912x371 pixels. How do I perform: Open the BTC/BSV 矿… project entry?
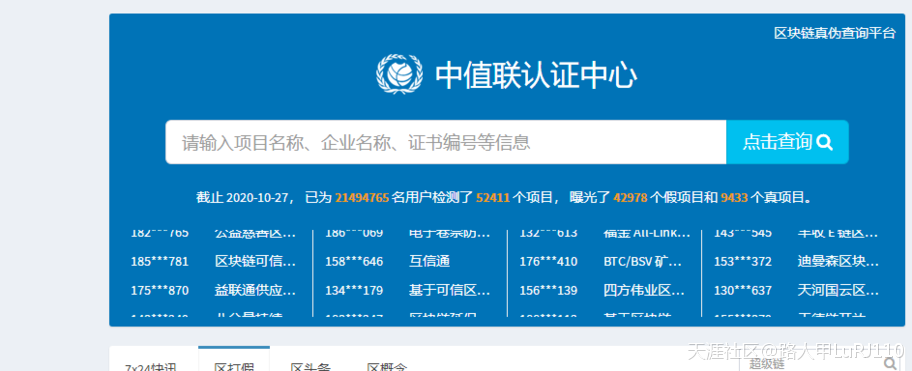(643, 262)
